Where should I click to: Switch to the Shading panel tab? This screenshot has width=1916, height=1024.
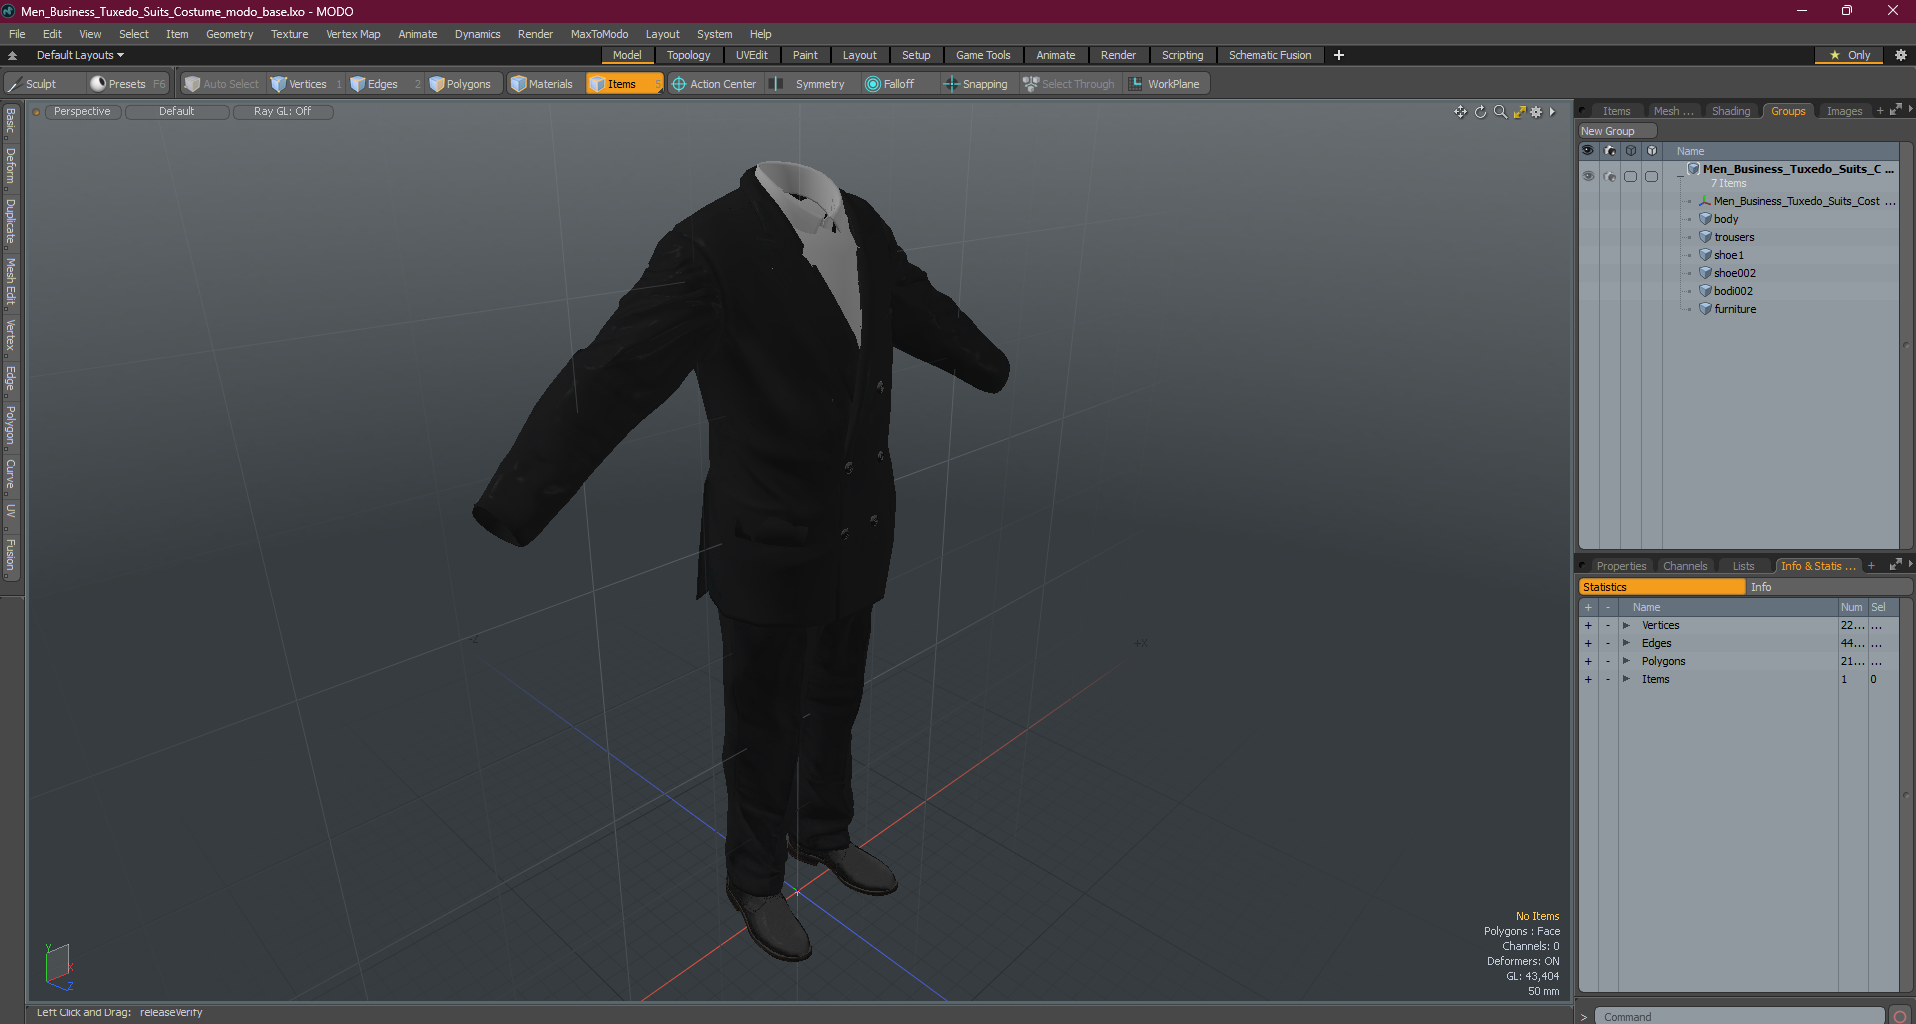click(x=1730, y=111)
